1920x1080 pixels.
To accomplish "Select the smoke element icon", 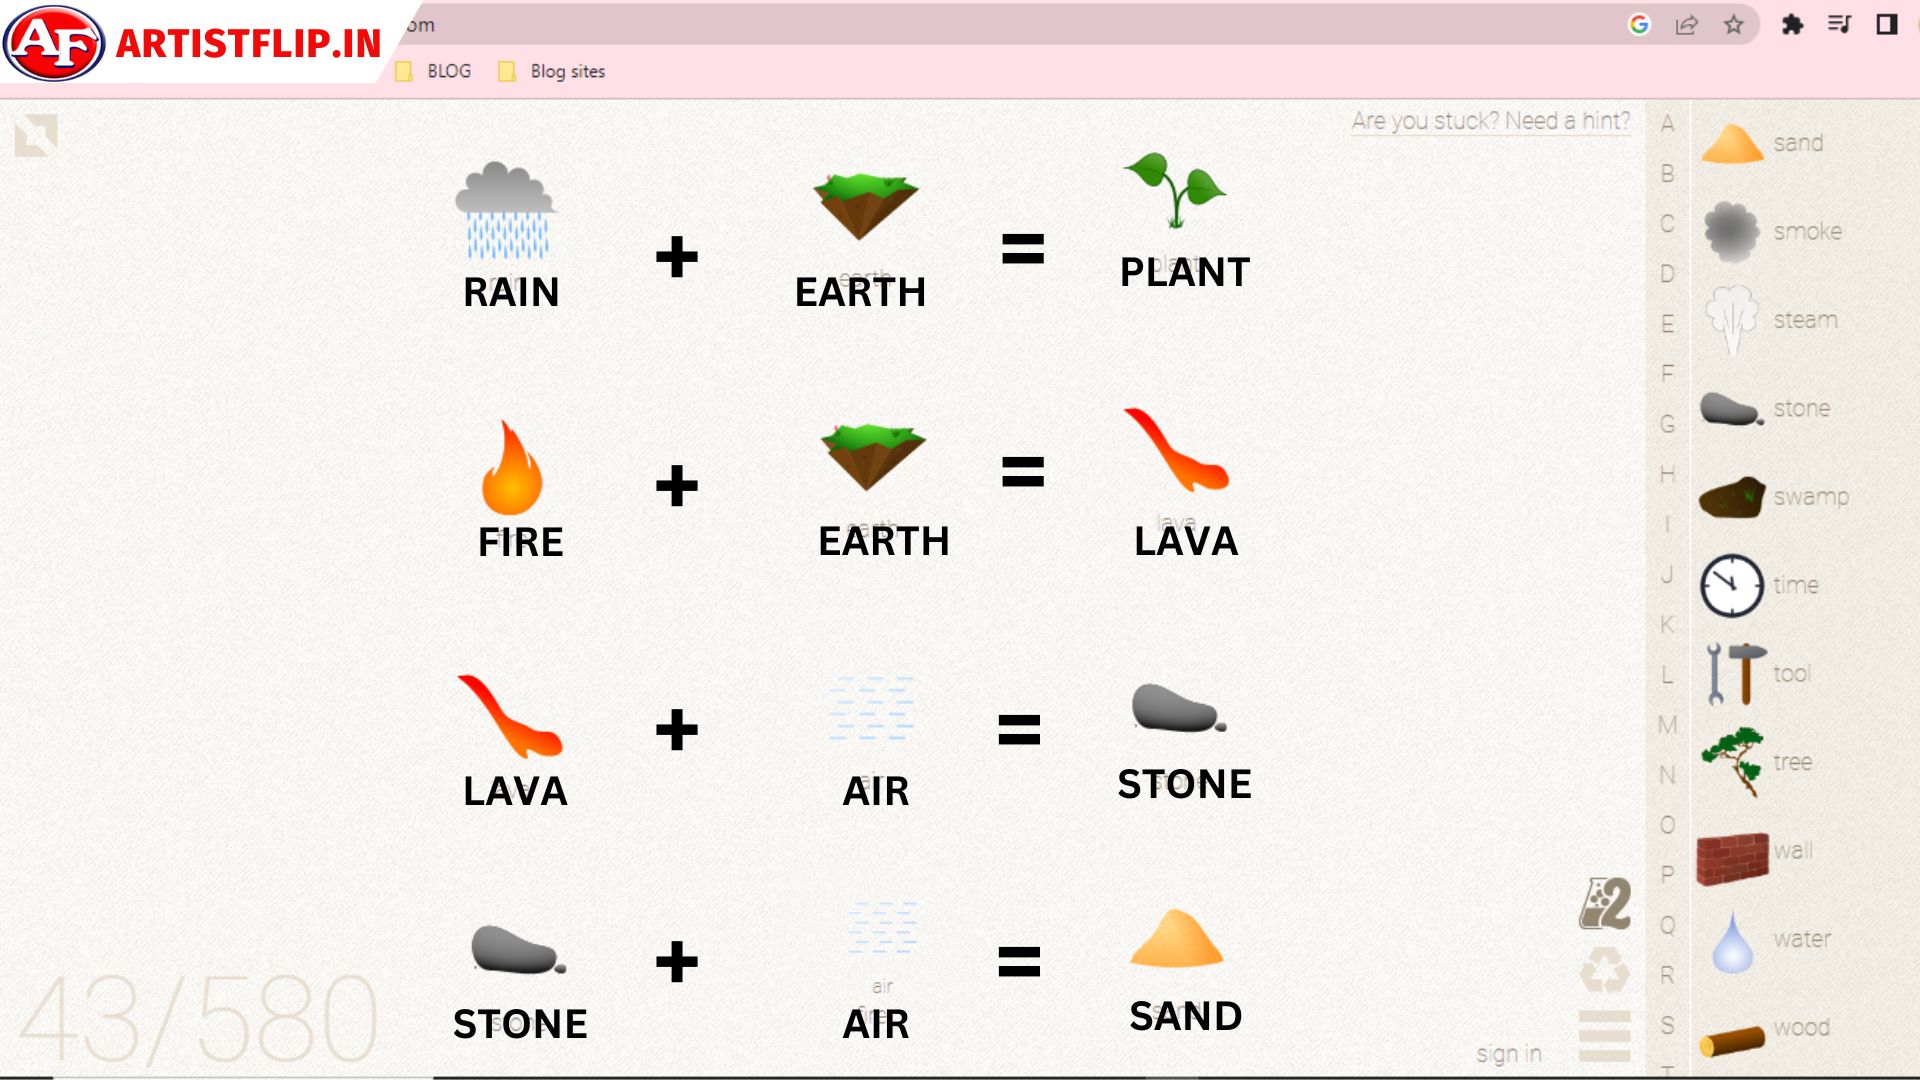I will pyautogui.click(x=1730, y=231).
